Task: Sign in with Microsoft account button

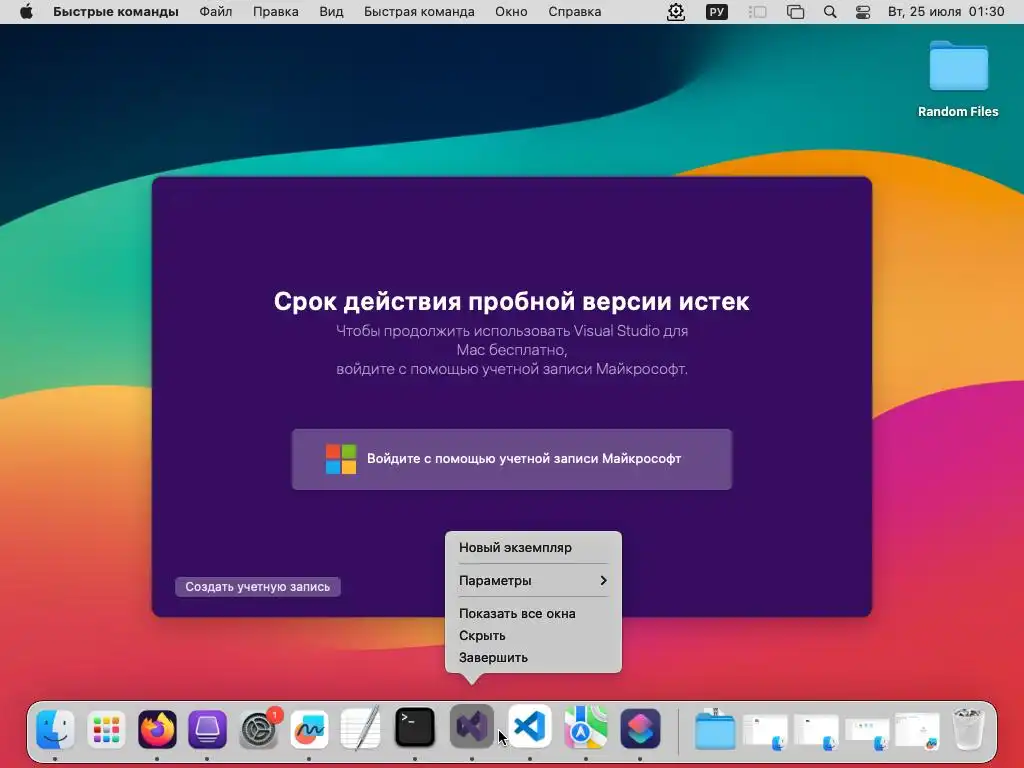Action: (511, 459)
